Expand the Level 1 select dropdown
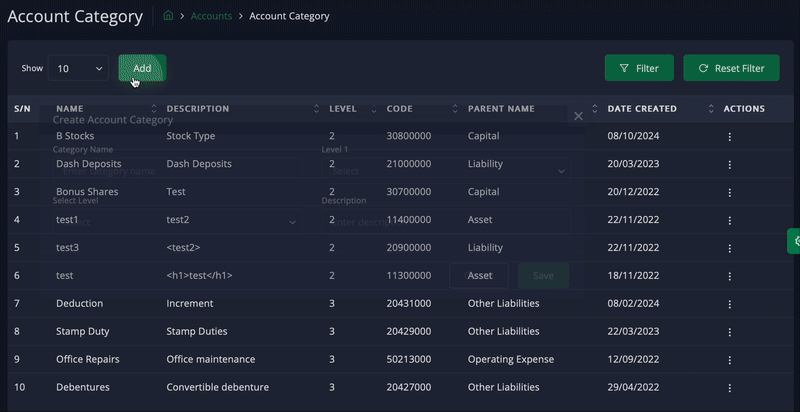 tap(445, 171)
